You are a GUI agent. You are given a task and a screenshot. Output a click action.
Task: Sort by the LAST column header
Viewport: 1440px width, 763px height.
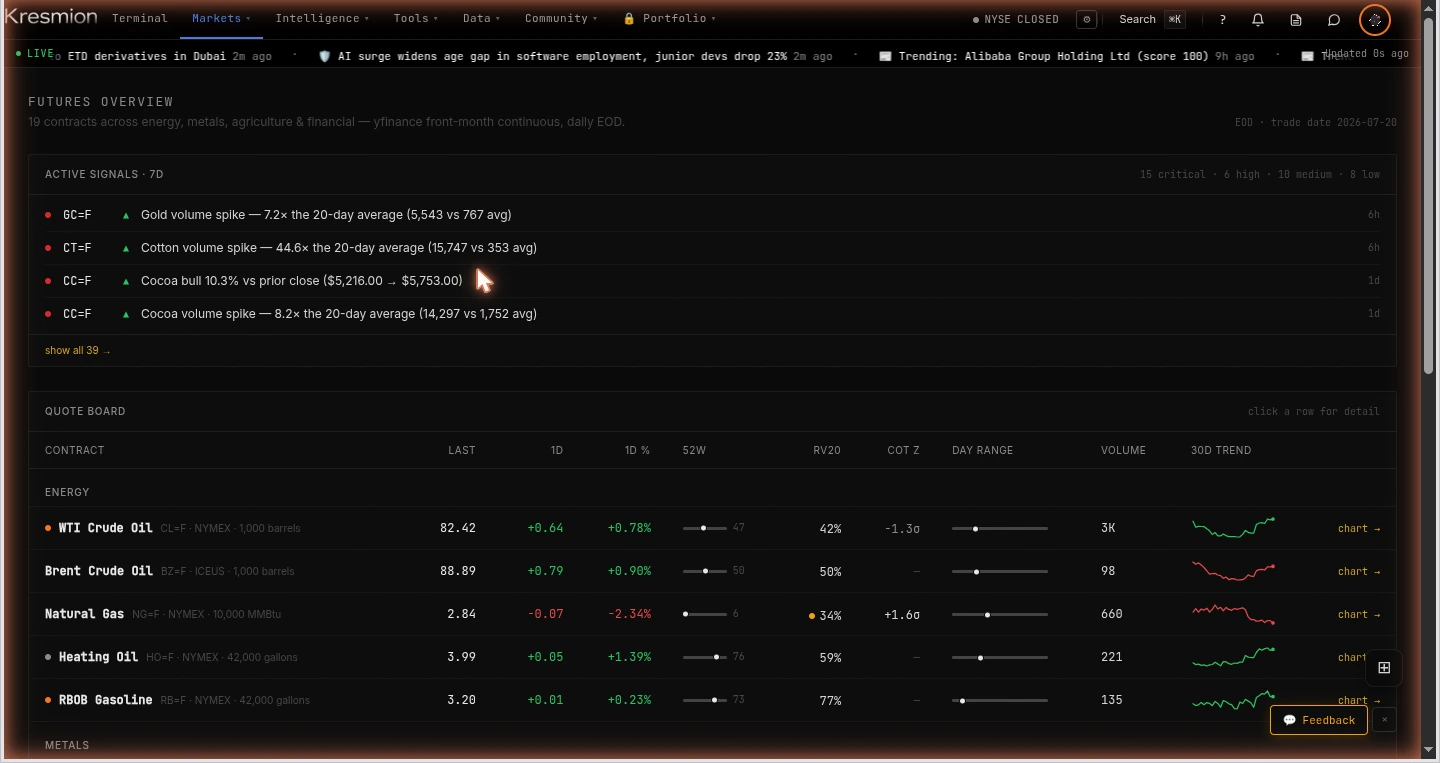pyautogui.click(x=462, y=450)
